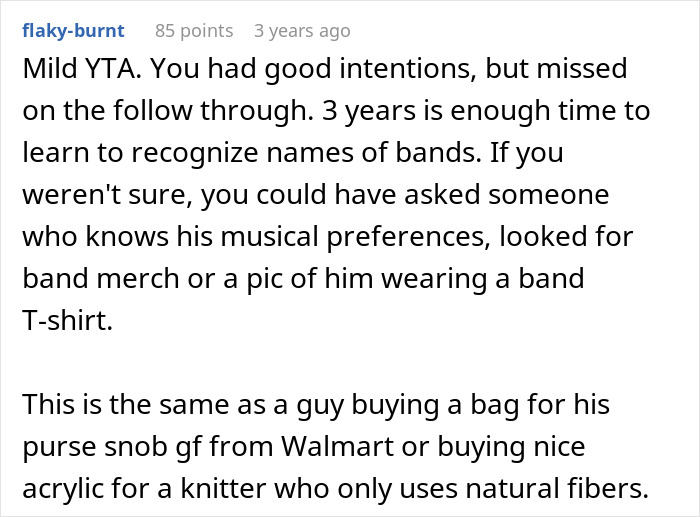The height and width of the screenshot is (517, 700).
Task: Open the flaky-burnt user profile
Action: click(x=73, y=31)
